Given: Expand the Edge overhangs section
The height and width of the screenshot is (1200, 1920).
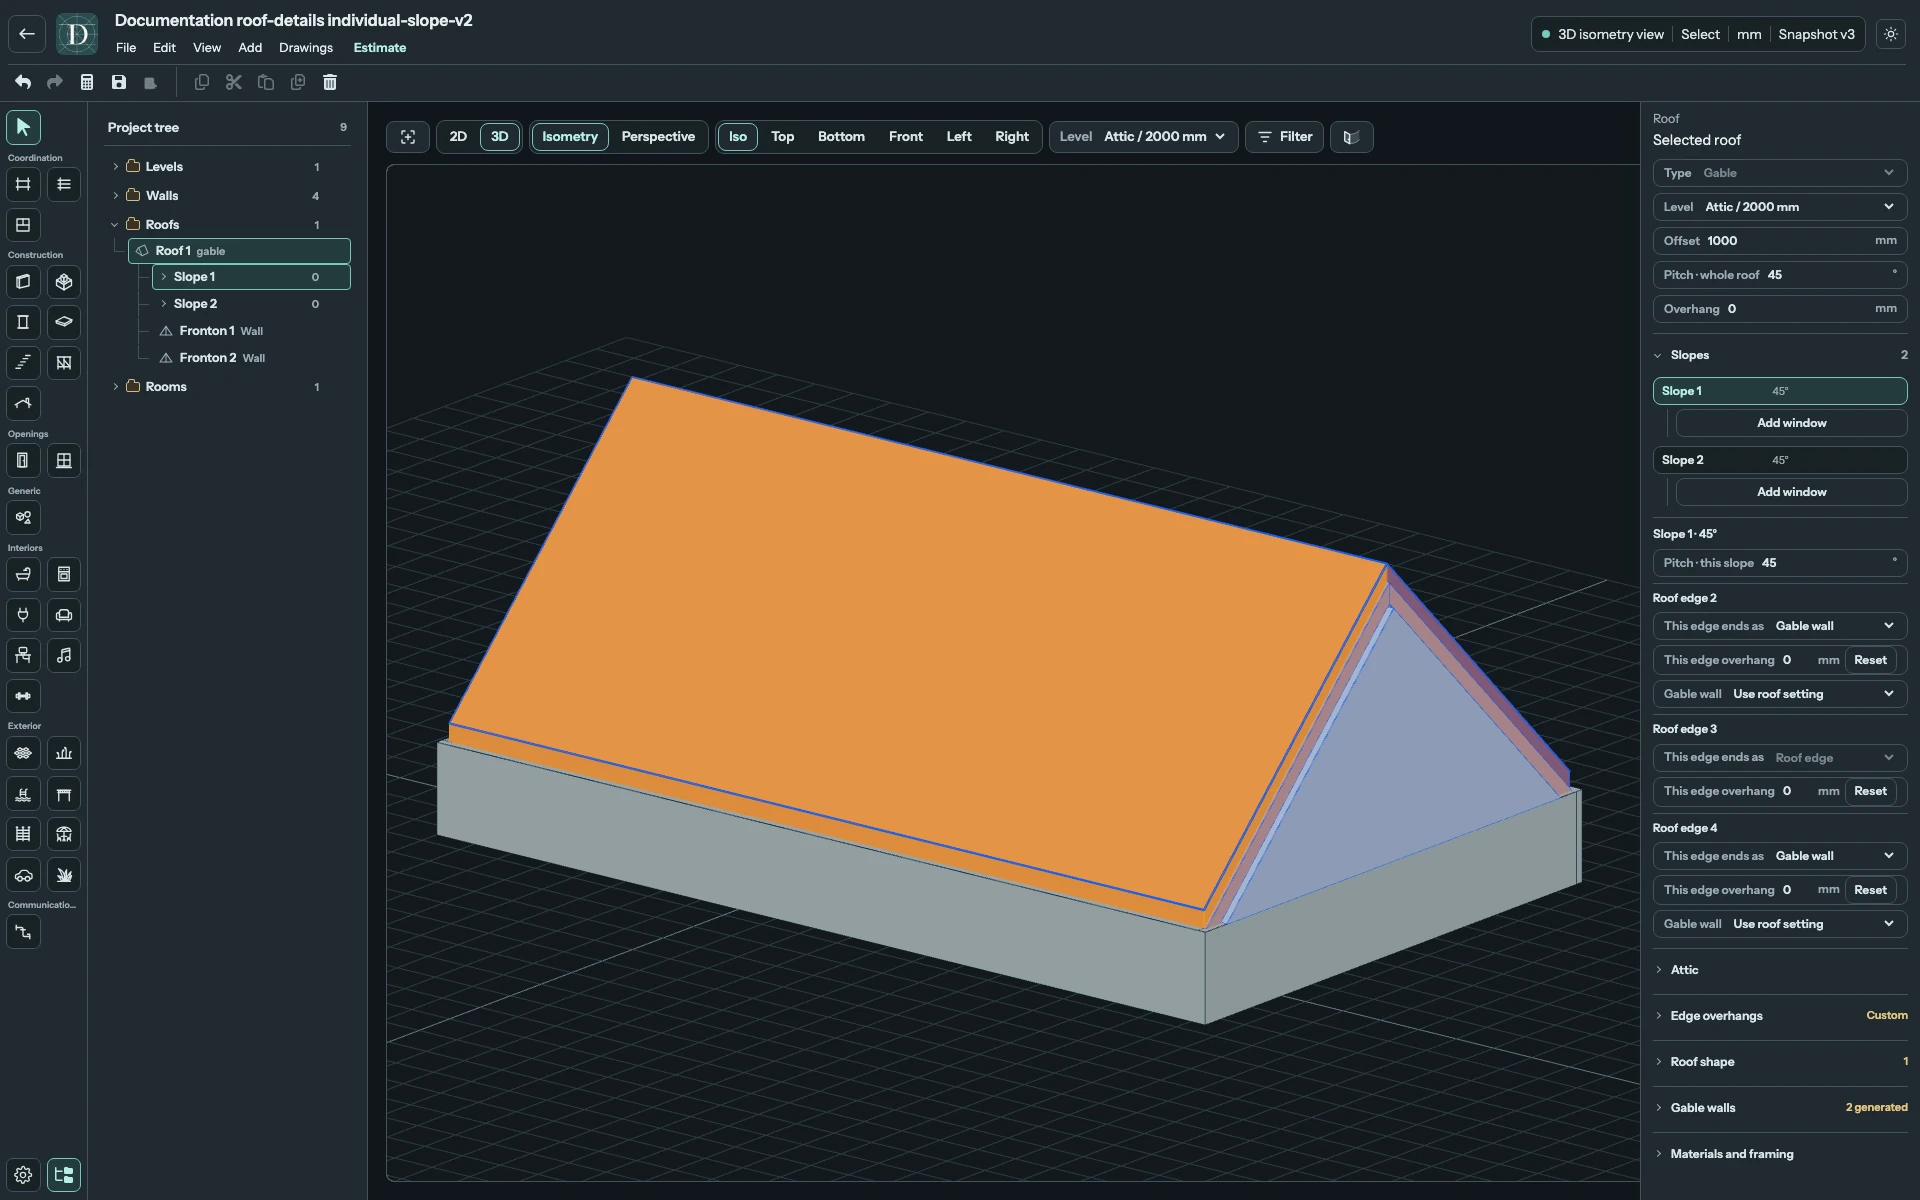Looking at the screenshot, I should 1779,1016.
